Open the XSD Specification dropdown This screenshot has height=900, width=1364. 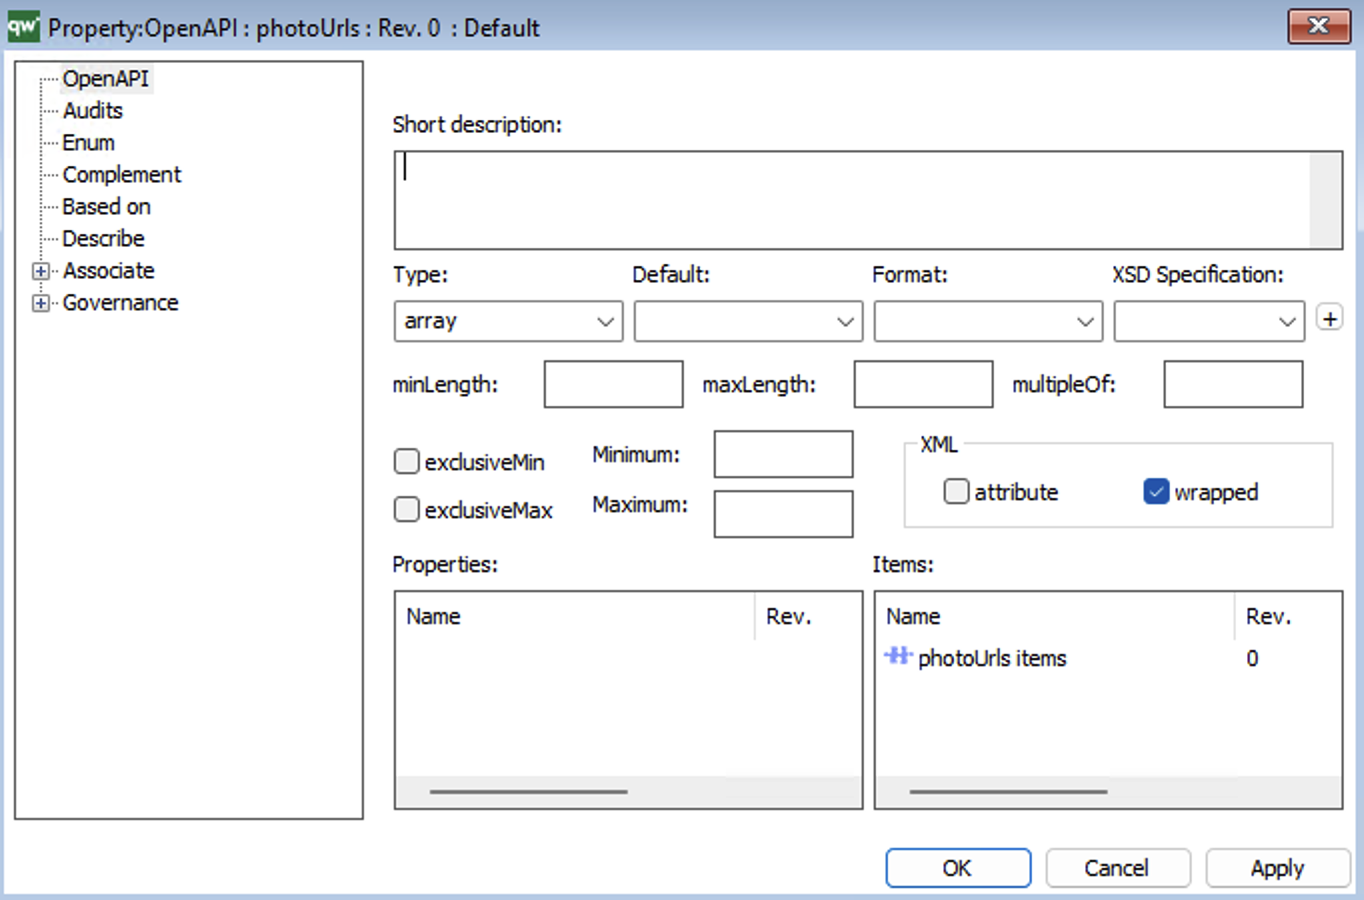[1209, 321]
